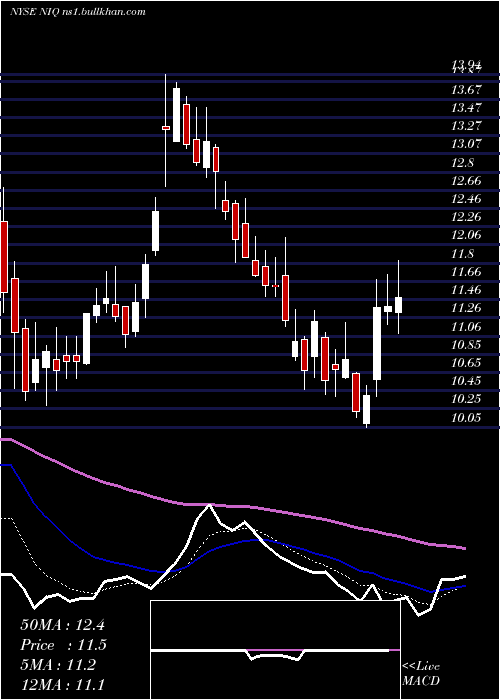Viewport: 500px width, 700px height.
Task: Click the 12.8 price axis label
Action: [x=462, y=163]
